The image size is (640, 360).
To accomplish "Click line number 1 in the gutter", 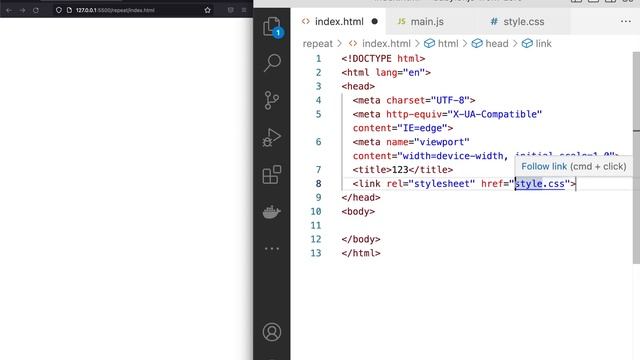I will [318, 59].
